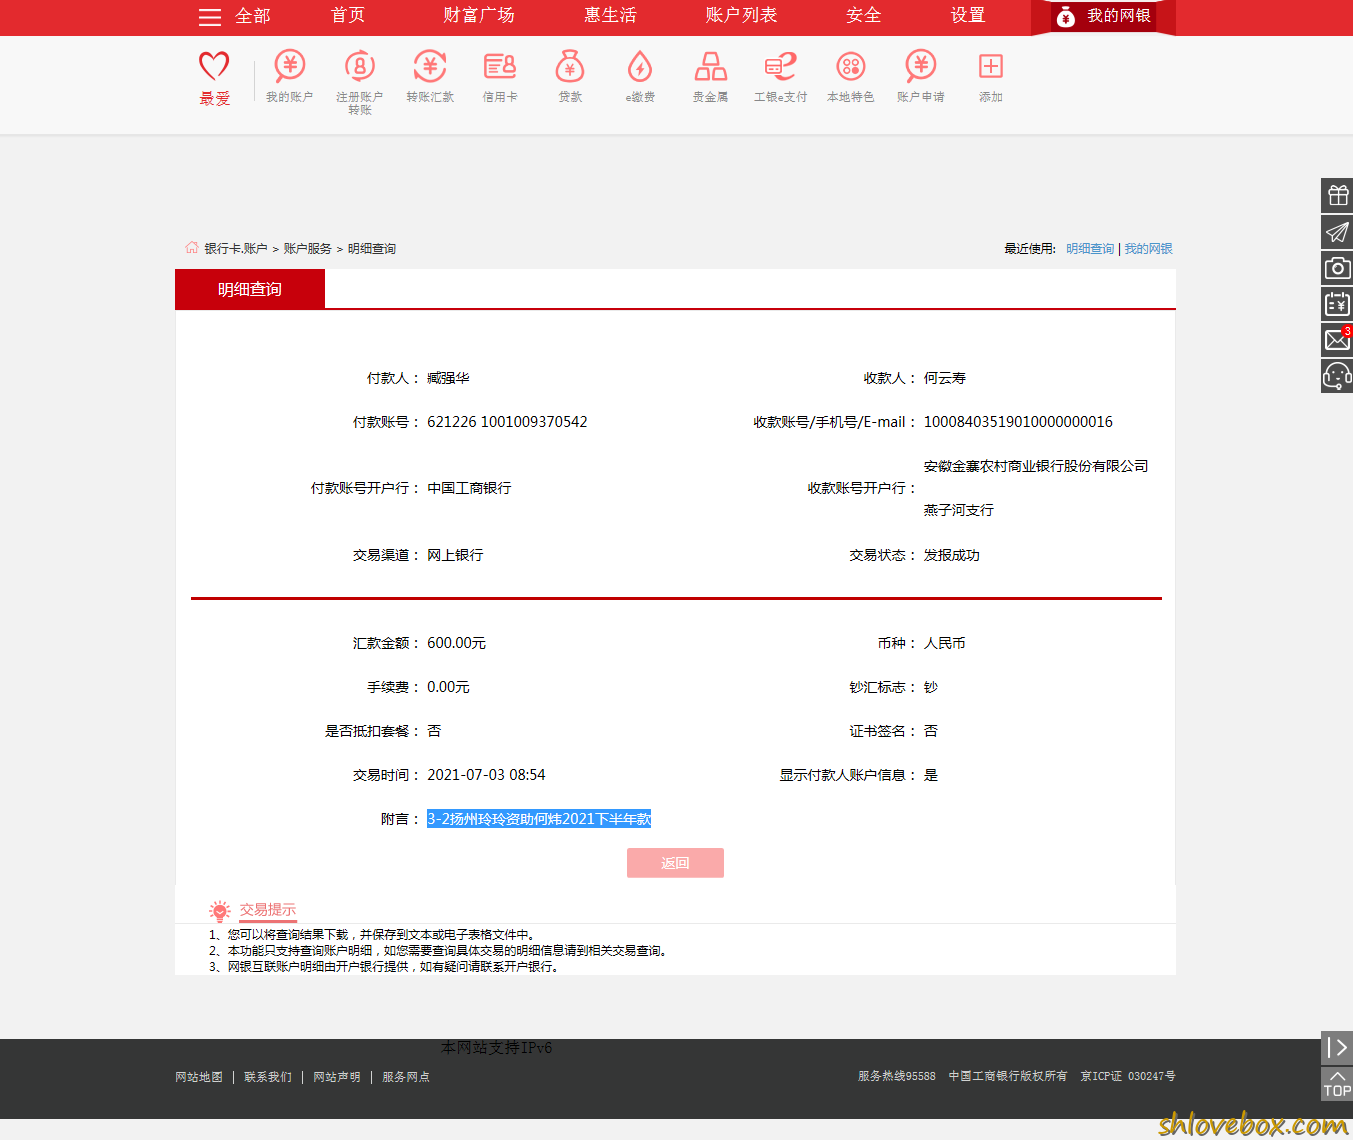The image size is (1353, 1140).
Task: Click currency value 人民币
Action: [x=945, y=643]
